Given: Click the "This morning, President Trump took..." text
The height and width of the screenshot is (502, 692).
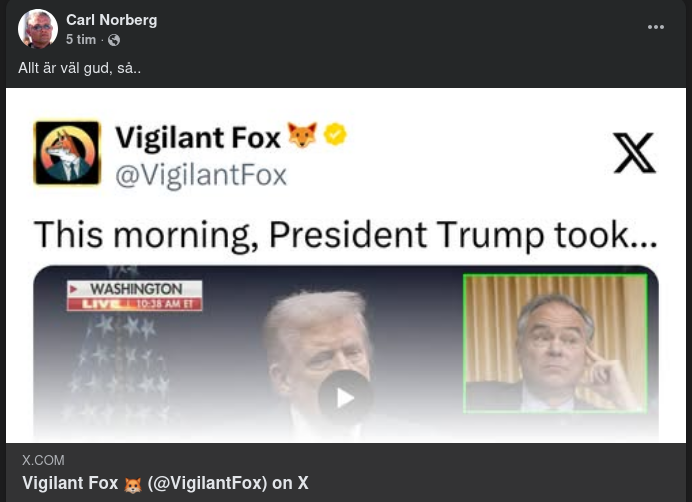Looking at the screenshot, I should (x=345, y=234).
